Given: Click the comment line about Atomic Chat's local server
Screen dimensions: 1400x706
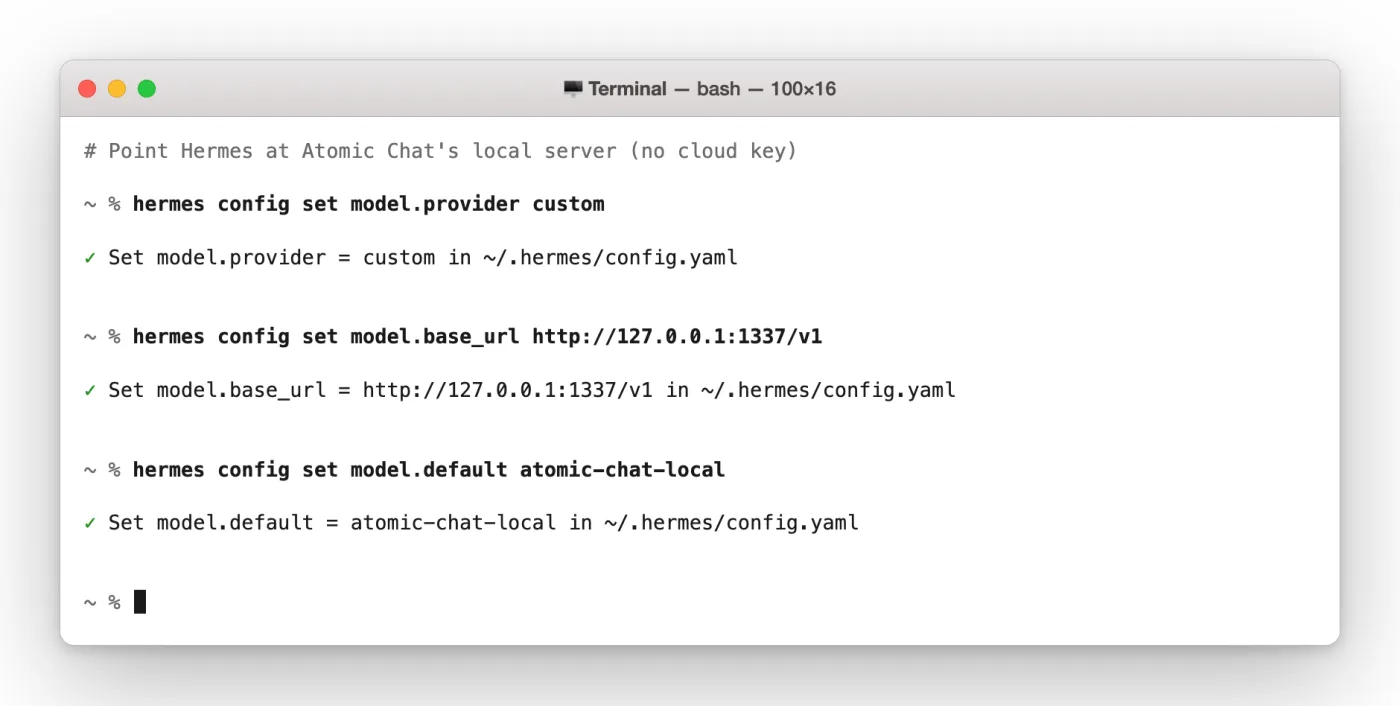Looking at the screenshot, I should pyautogui.click(x=441, y=151).
